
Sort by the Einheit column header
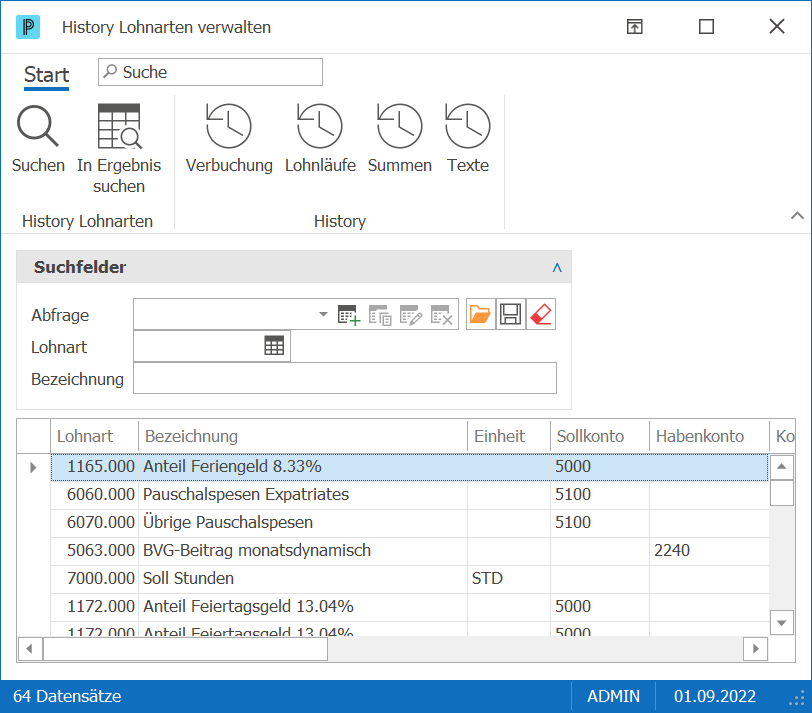click(509, 436)
